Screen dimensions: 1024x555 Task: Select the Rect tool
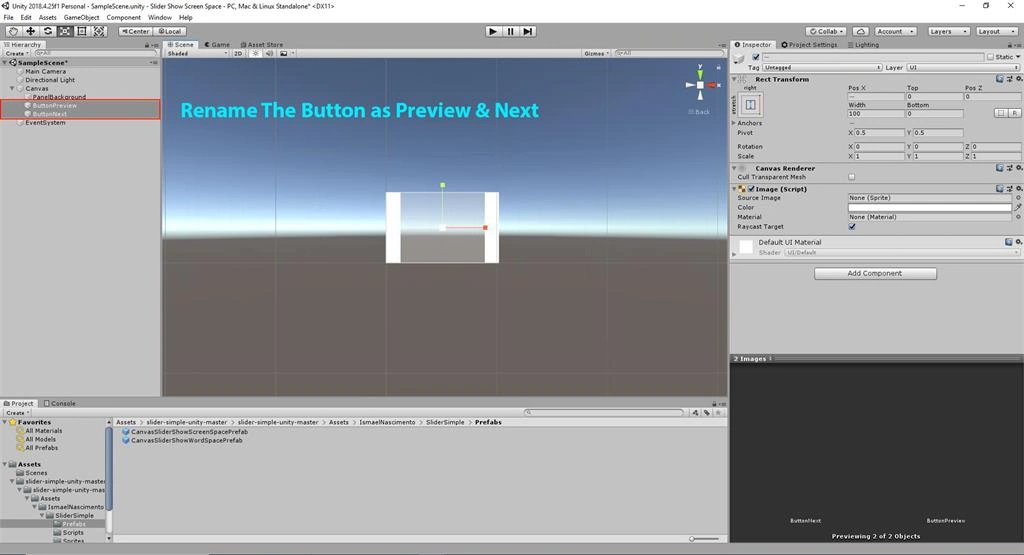click(82, 31)
